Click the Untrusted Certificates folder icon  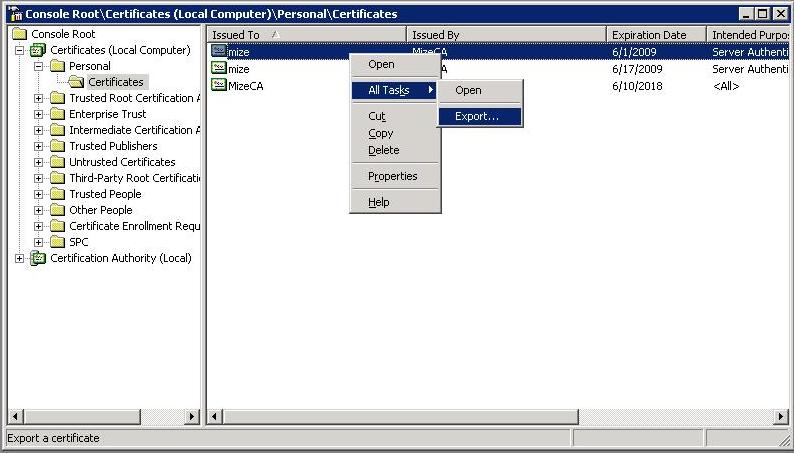coord(57,162)
